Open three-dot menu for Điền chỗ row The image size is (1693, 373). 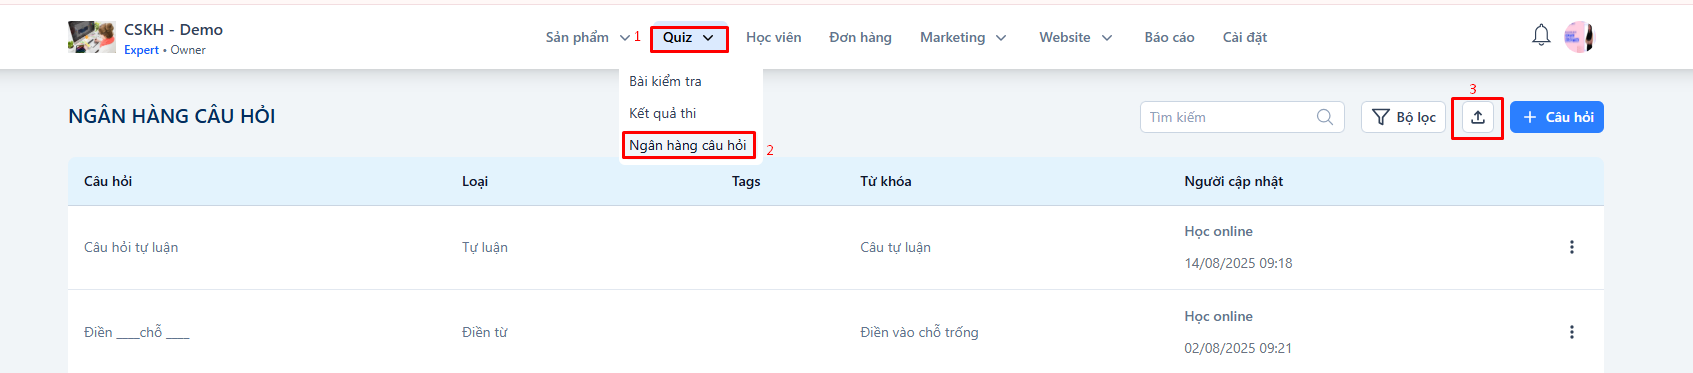[1571, 332]
